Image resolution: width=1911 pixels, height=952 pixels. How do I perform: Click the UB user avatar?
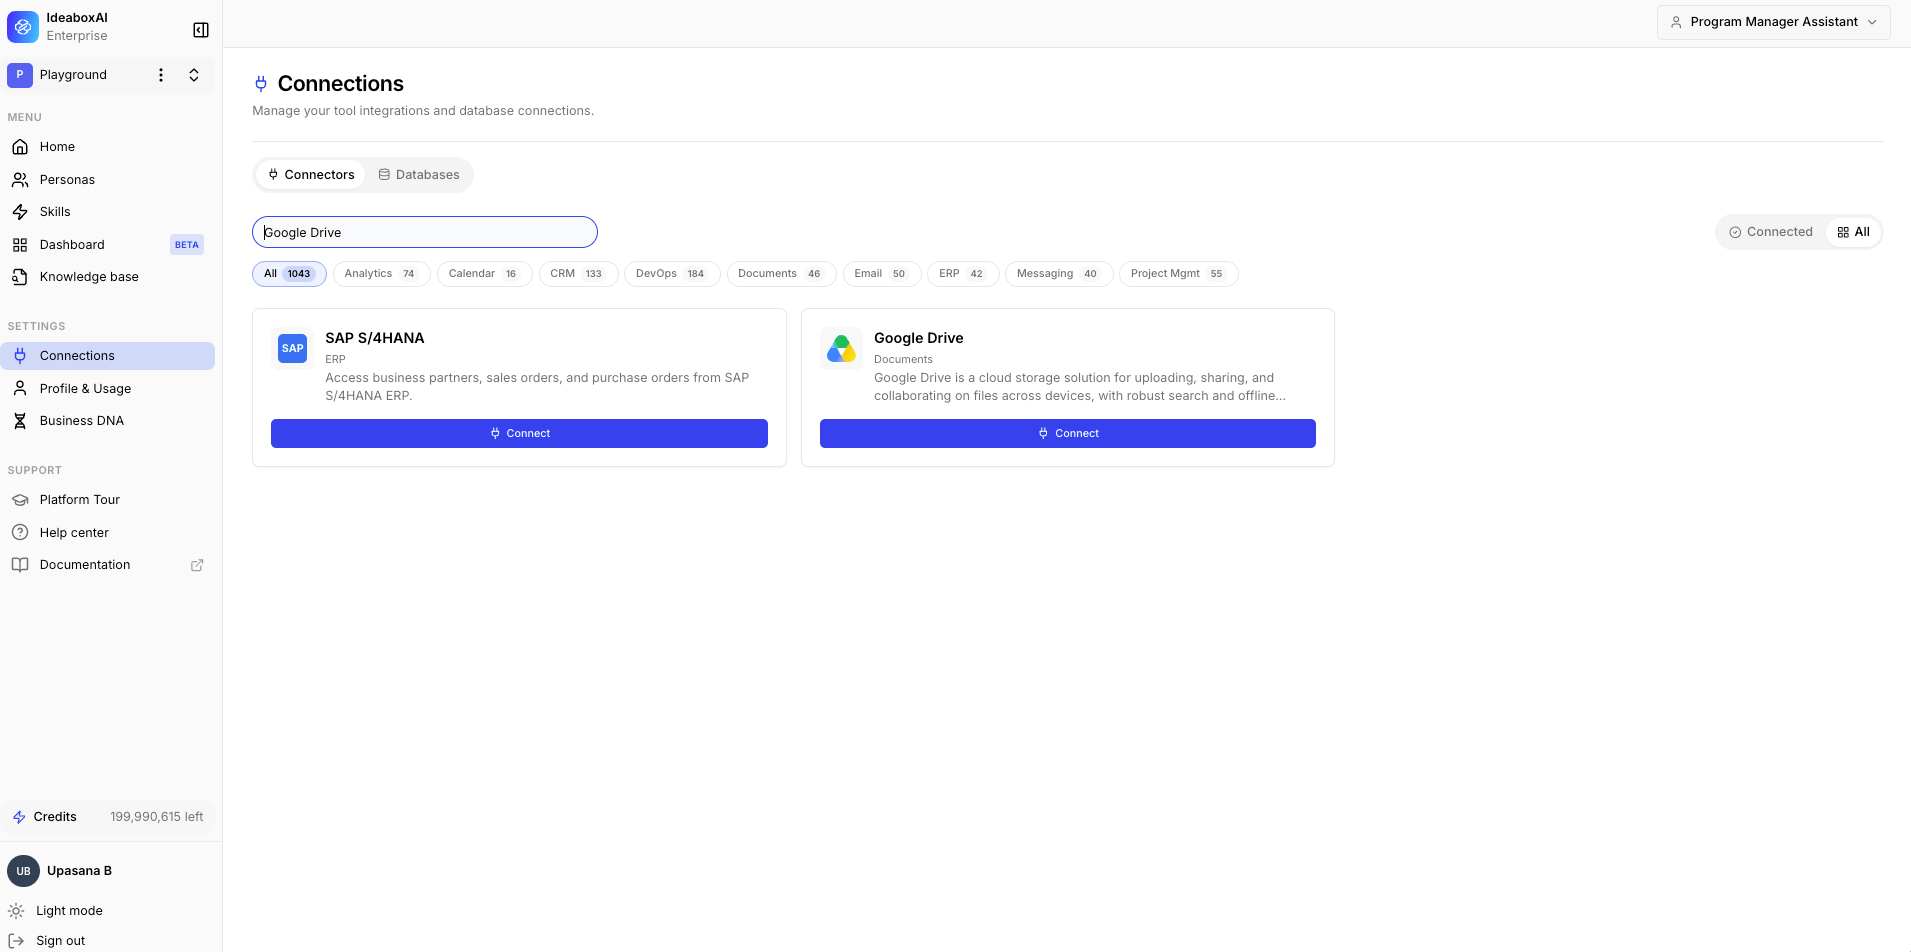(x=23, y=871)
